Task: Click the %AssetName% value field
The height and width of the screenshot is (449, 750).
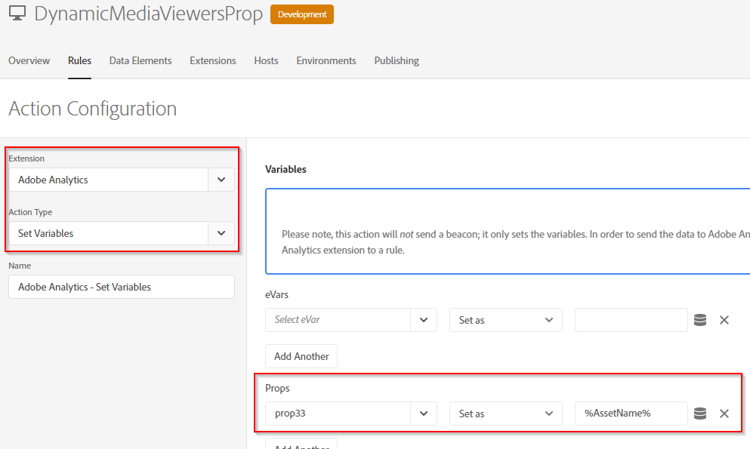Action: coord(630,413)
